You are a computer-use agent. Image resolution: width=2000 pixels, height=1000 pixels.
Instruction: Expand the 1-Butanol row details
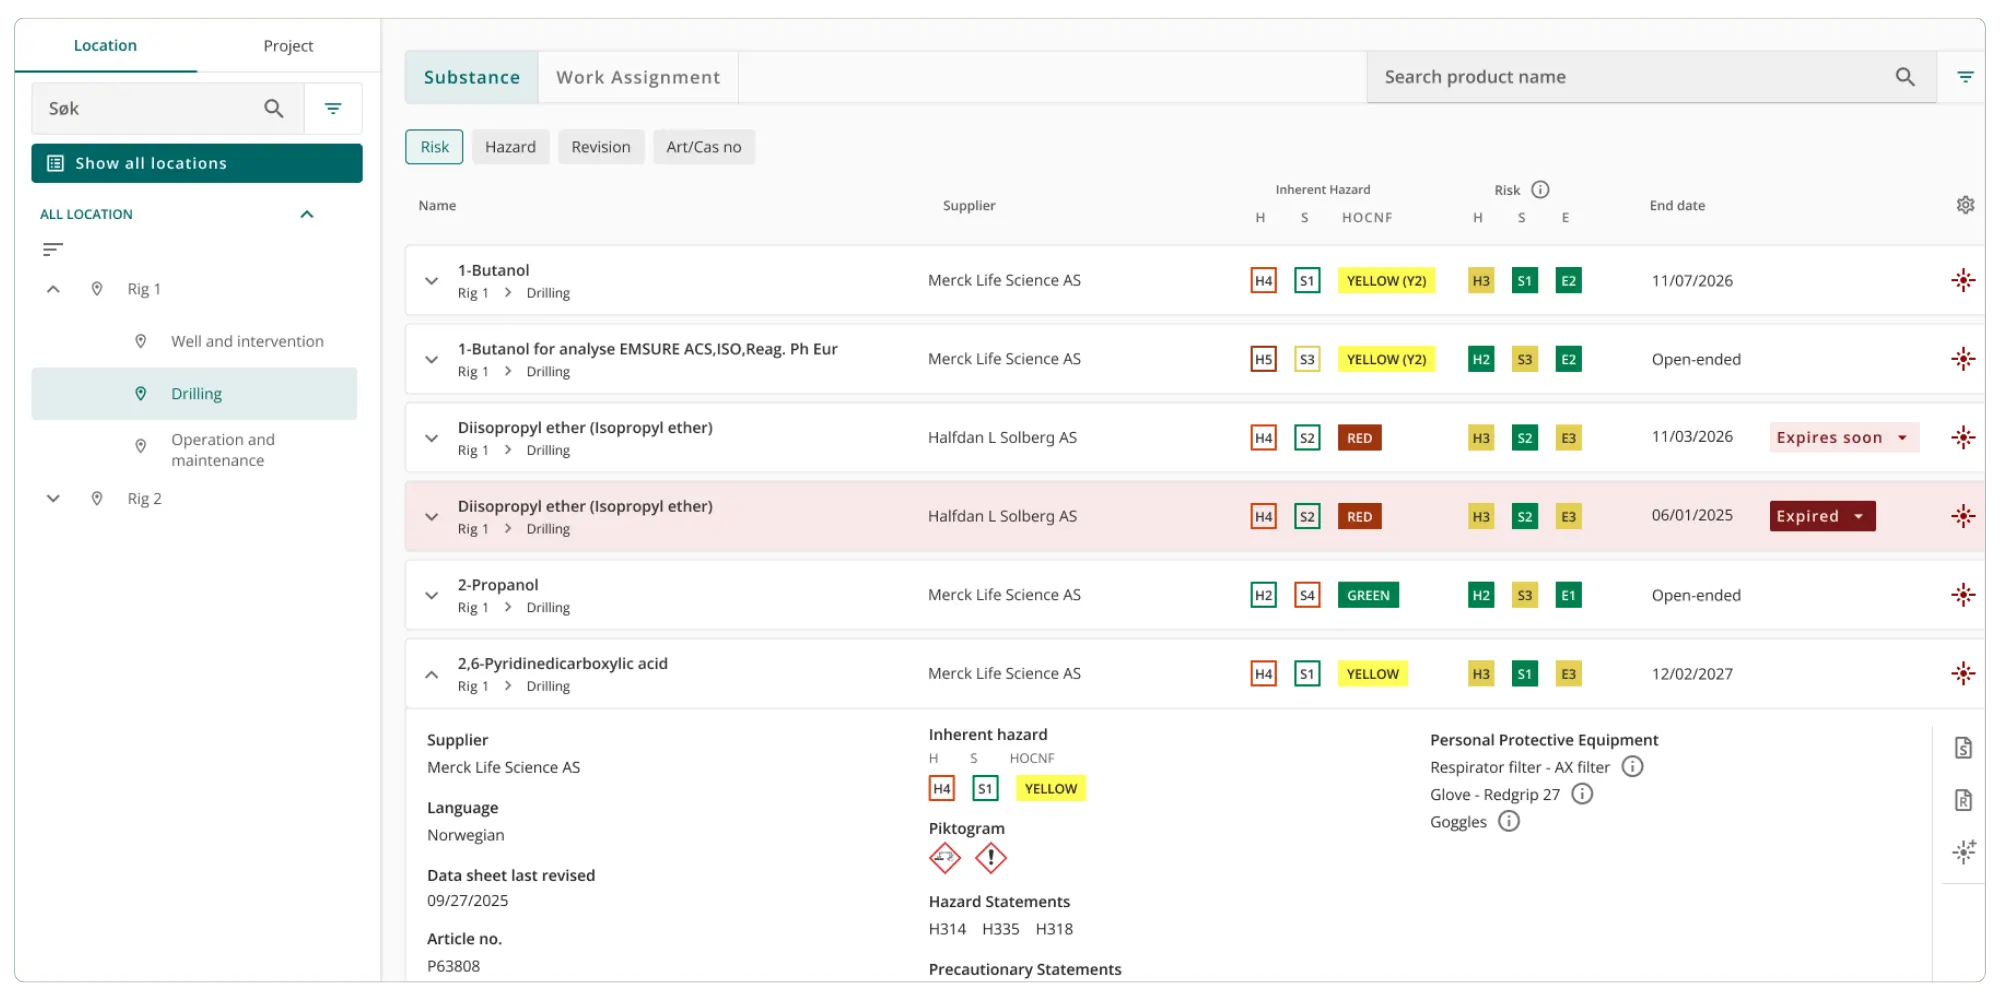tap(431, 281)
